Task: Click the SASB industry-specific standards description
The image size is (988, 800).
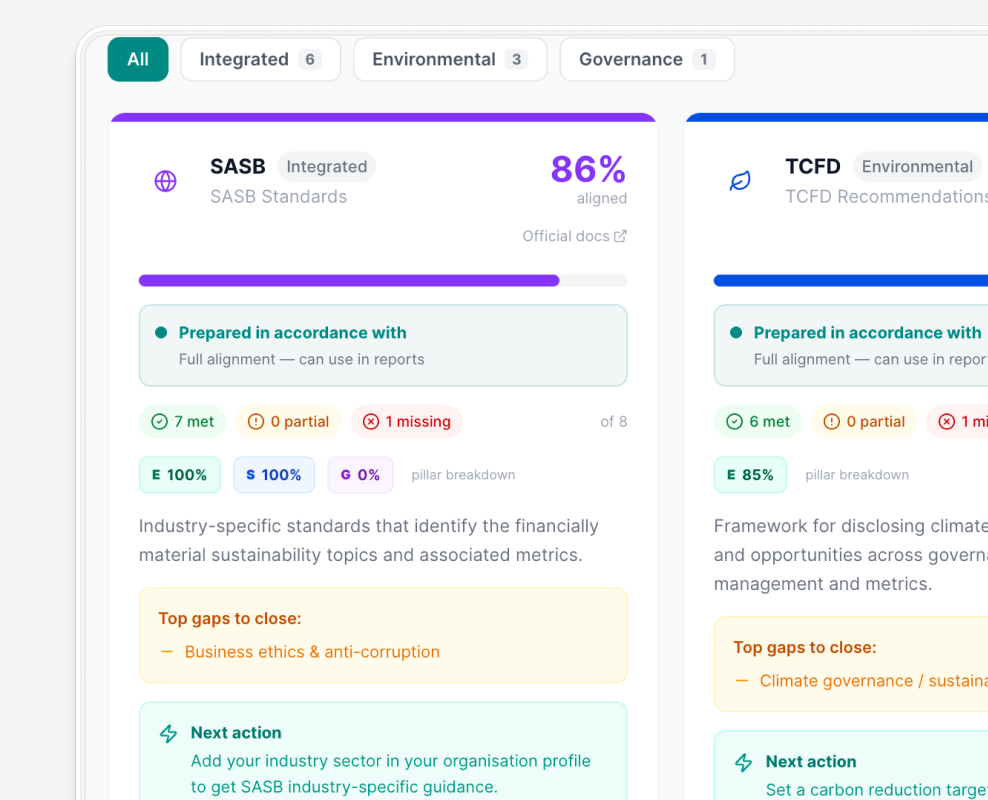Action: tap(369, 540)
